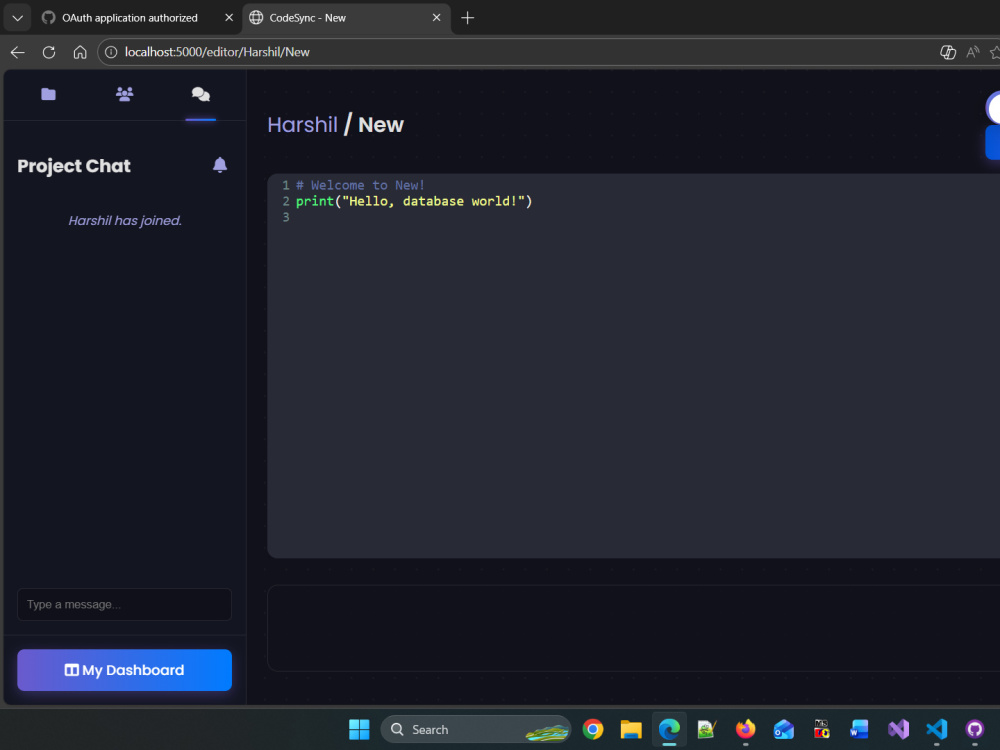Click the My Dashboard button
This screenshot has width=1000, height=750.
(x=124, y=670)
